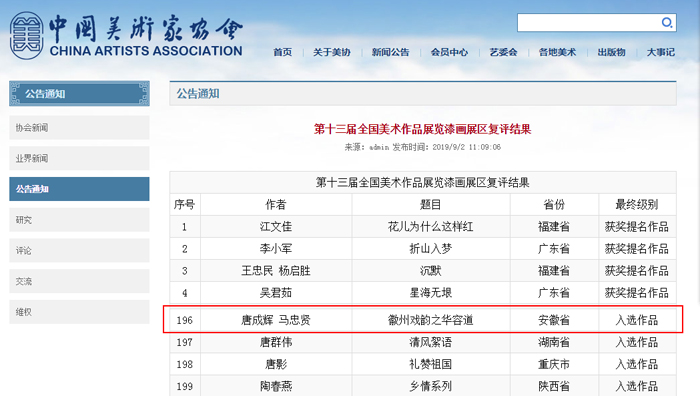Screen dimensions: 700x396
Task: Click title cell 星海无垠
Action: tap(431, 293)
